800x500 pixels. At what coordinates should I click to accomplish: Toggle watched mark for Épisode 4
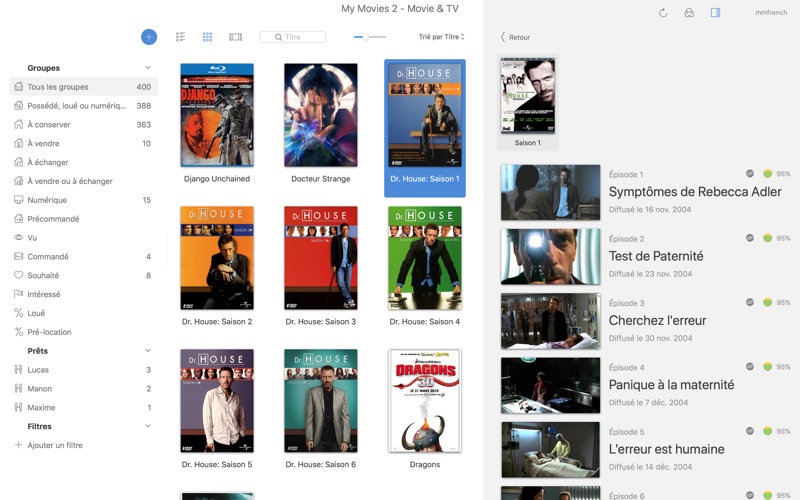[x=749, y=366]
